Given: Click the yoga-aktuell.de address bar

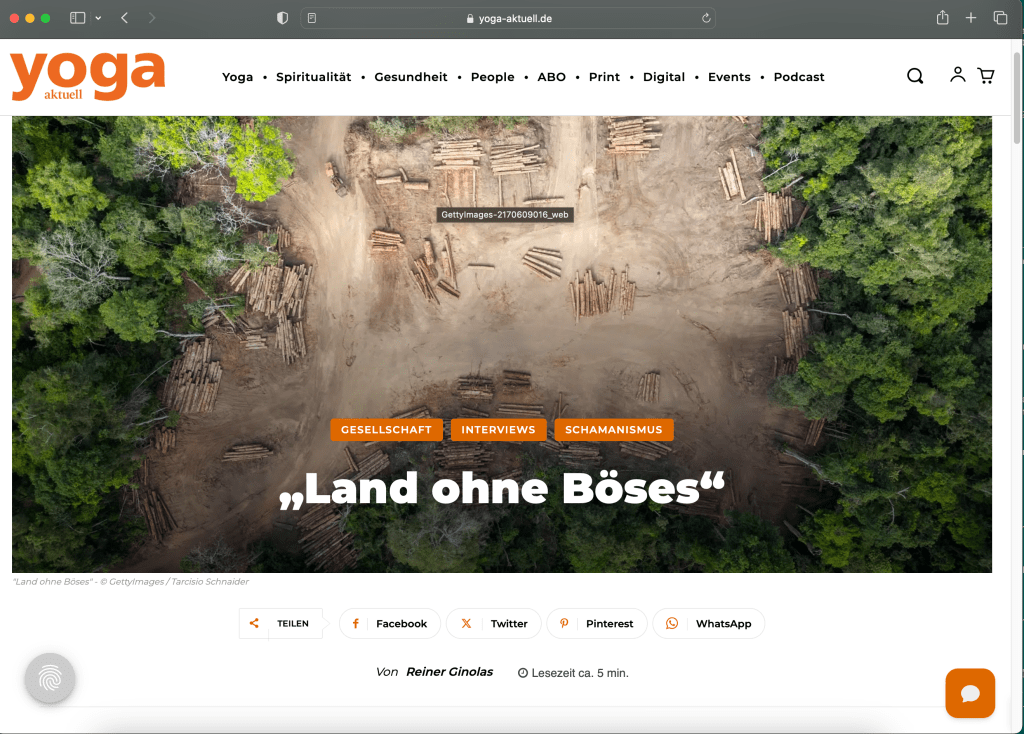Looking at the screenshot, I should click(x=508, y=18).
